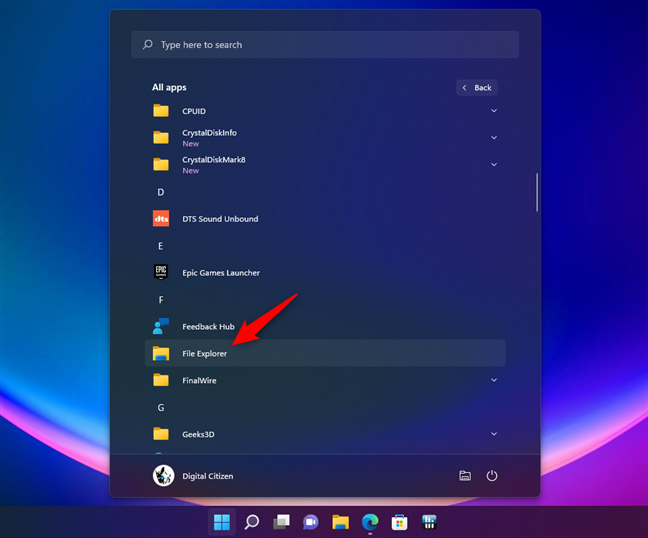The width and height of the screenshot is (648, 538).
Task: Open Search from the taskbar
Action: pos(252,522)
